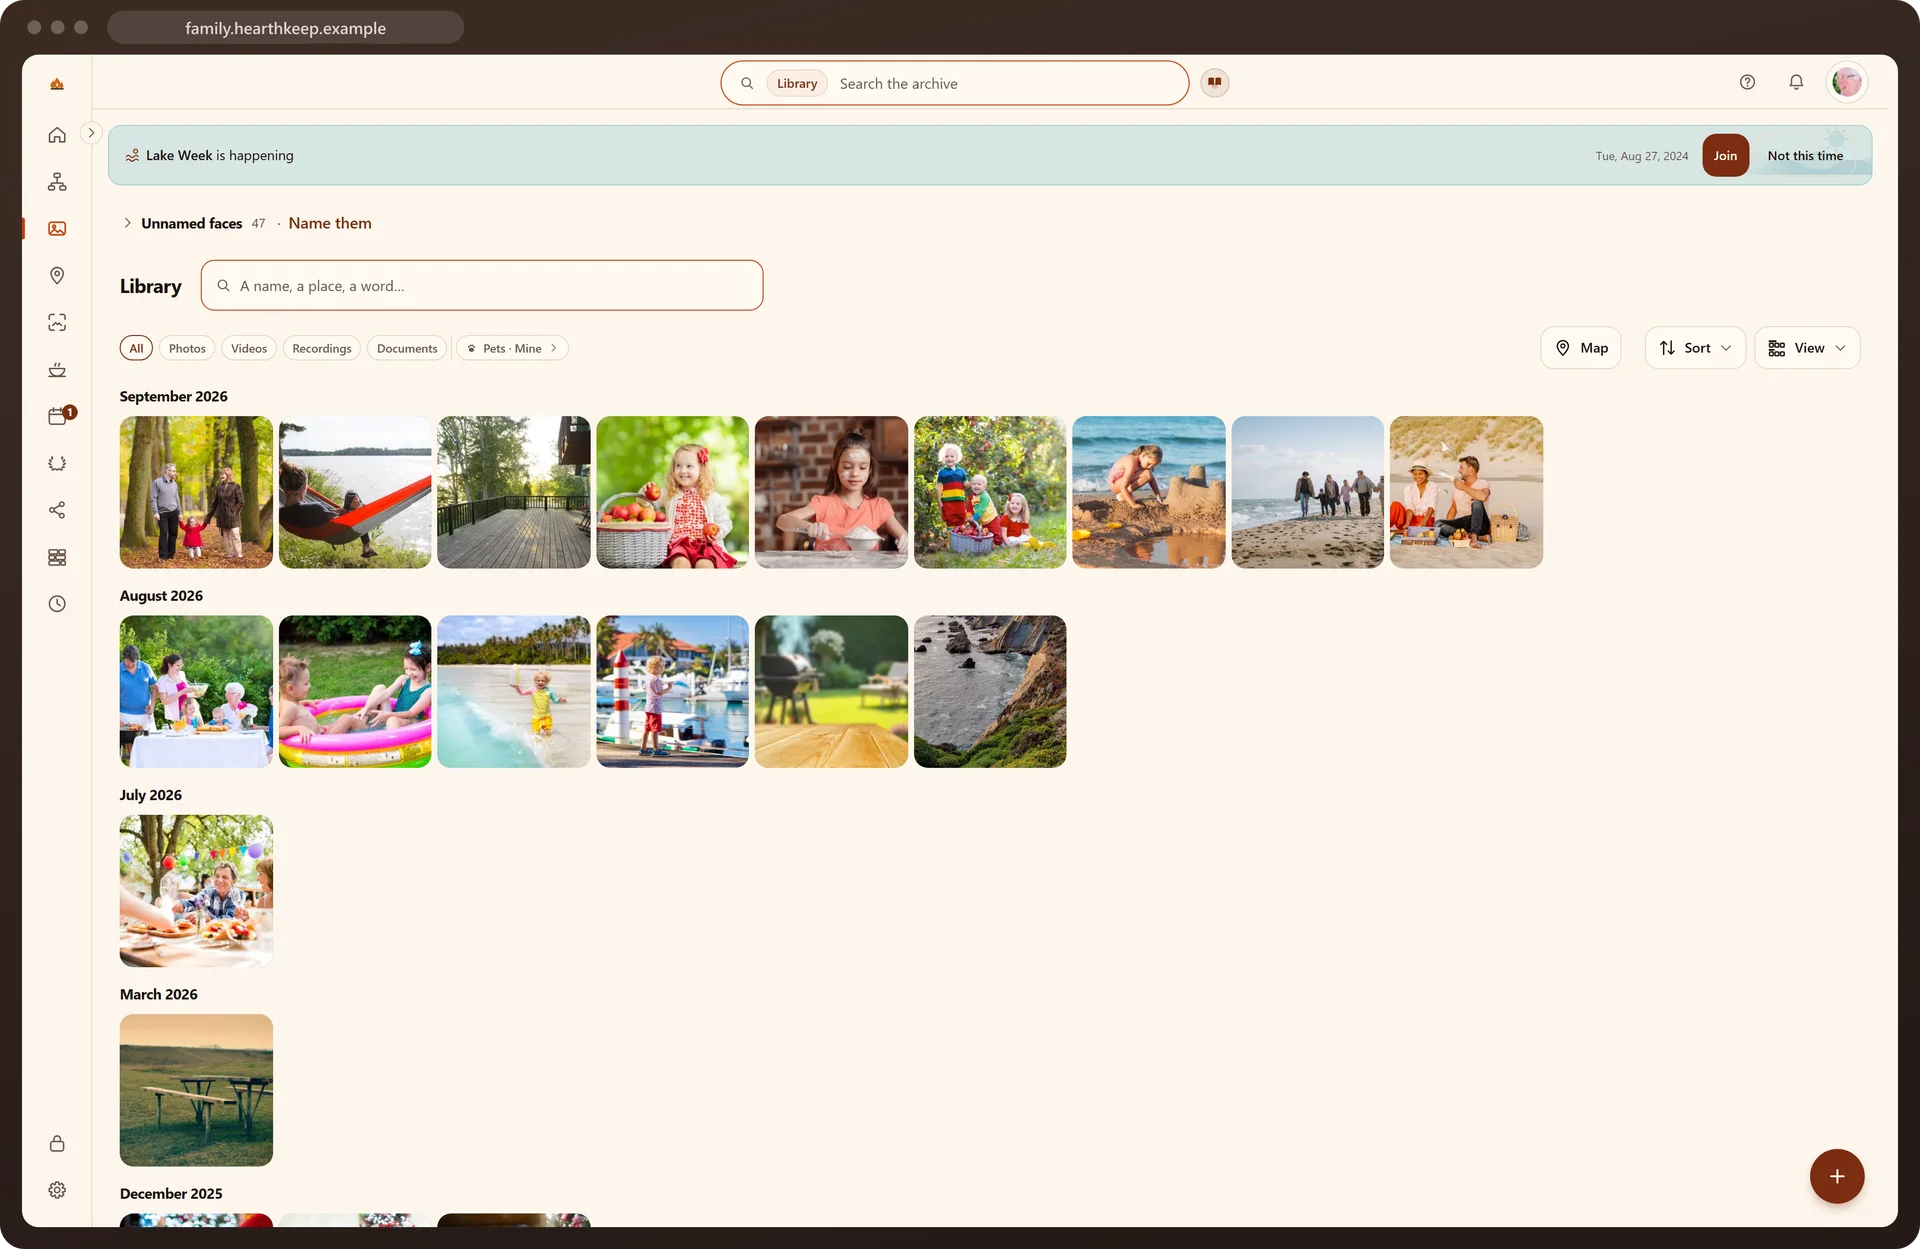The height and width of the screenshot is (1249, 1920).
Task: Open the family tree sidebar icon
Action: [57, 182]
